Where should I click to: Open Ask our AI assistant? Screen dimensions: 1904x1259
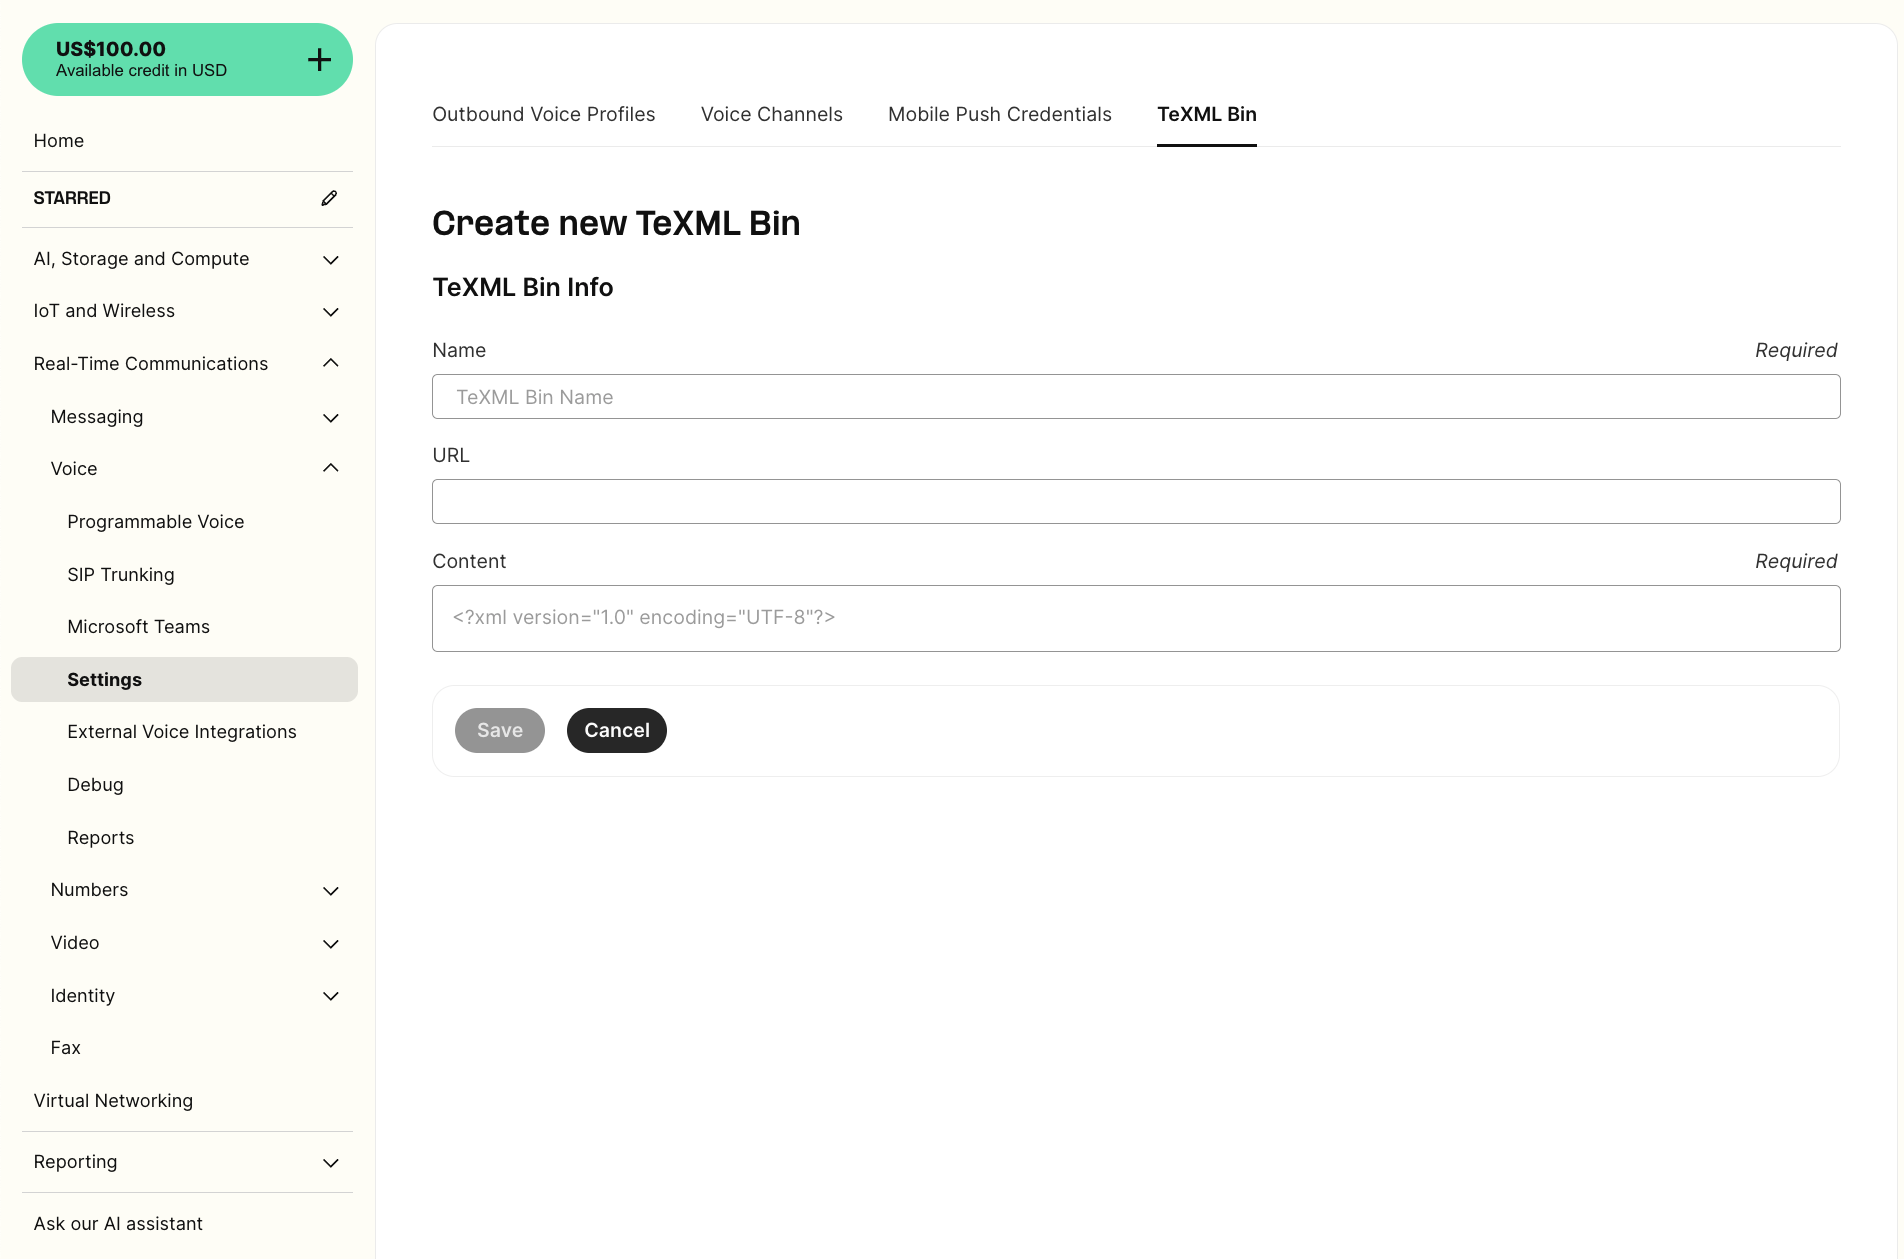(x=118, y=1223)
